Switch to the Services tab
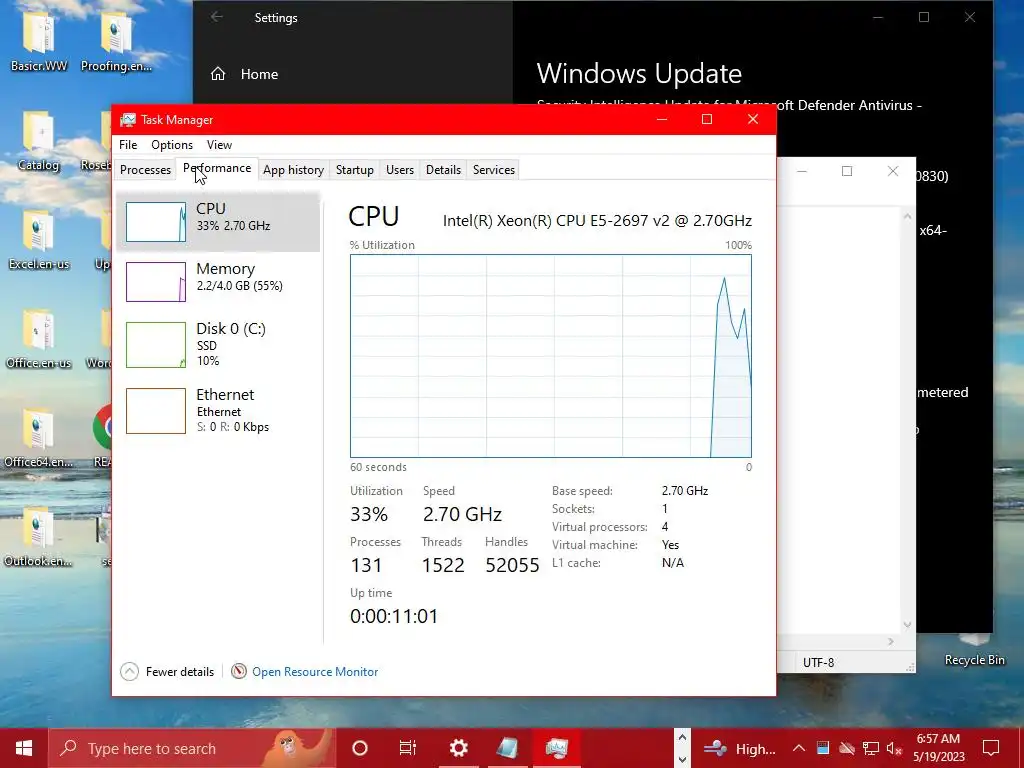 [494, 170]
